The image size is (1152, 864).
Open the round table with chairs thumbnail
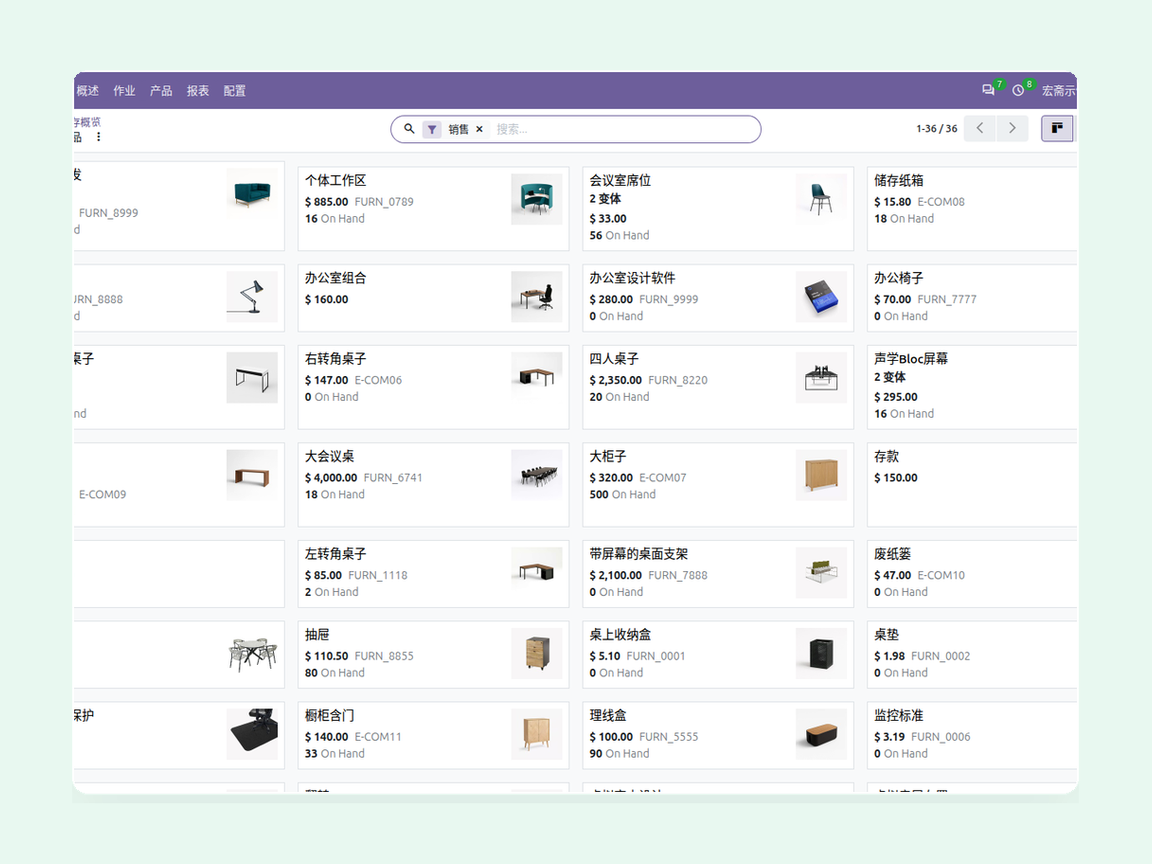(x=252, y=653)
